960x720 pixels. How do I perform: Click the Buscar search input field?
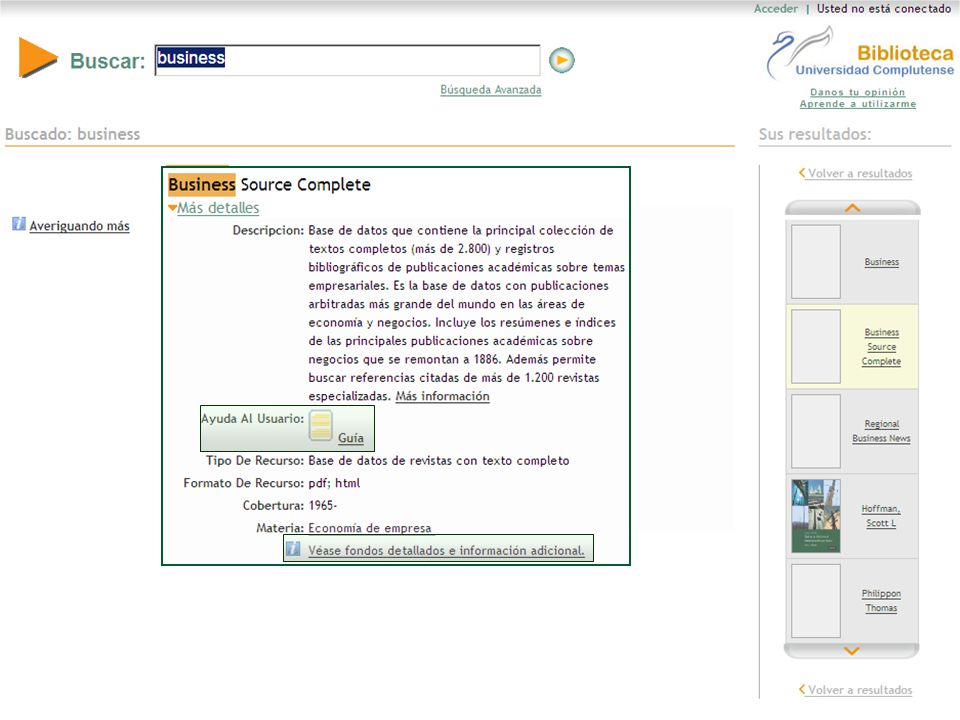(x=347, y=60)
